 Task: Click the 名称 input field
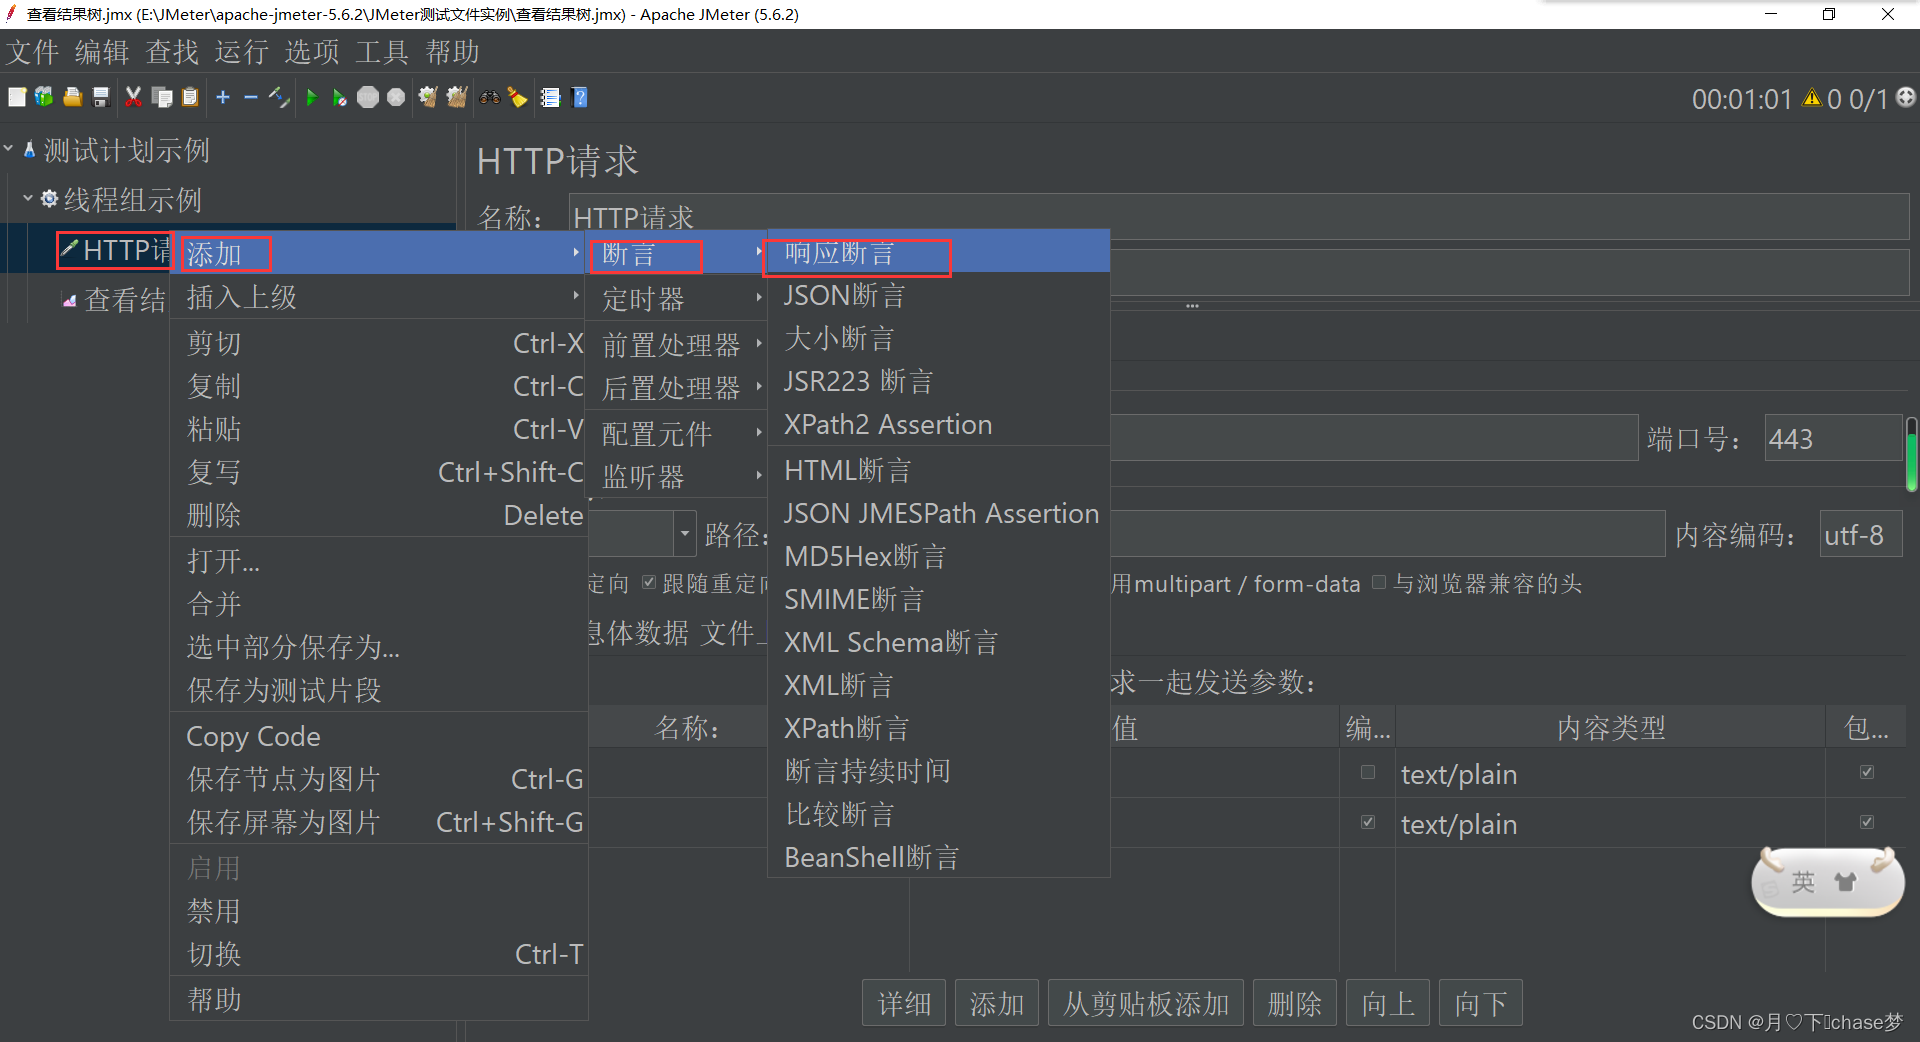1239,216
